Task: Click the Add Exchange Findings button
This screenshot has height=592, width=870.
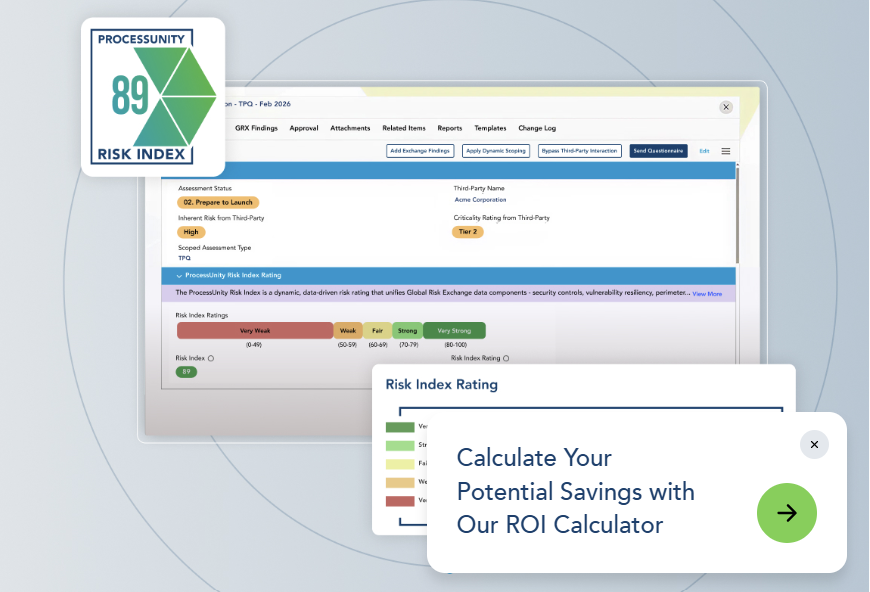Action: tap(420, 151)
